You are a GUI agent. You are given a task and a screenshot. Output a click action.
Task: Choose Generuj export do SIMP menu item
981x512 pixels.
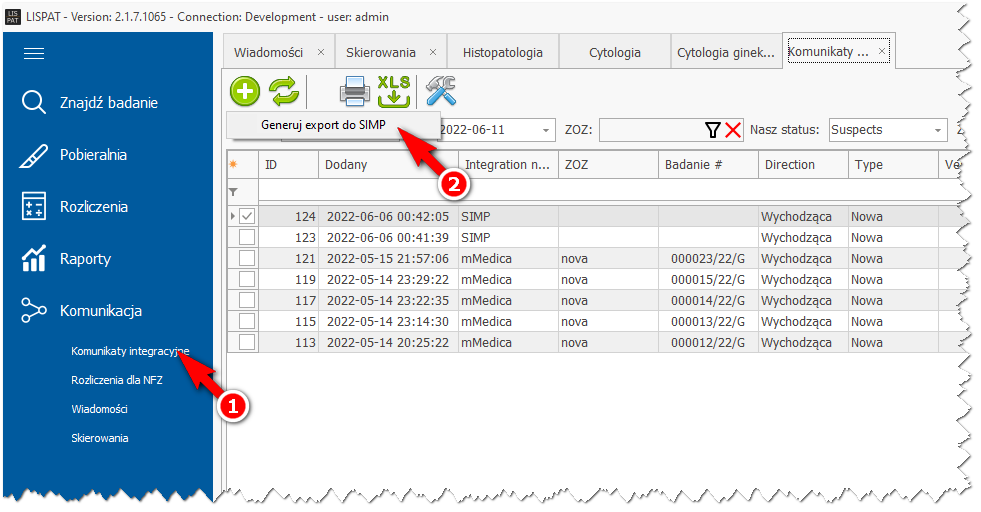tap(329, 126)
